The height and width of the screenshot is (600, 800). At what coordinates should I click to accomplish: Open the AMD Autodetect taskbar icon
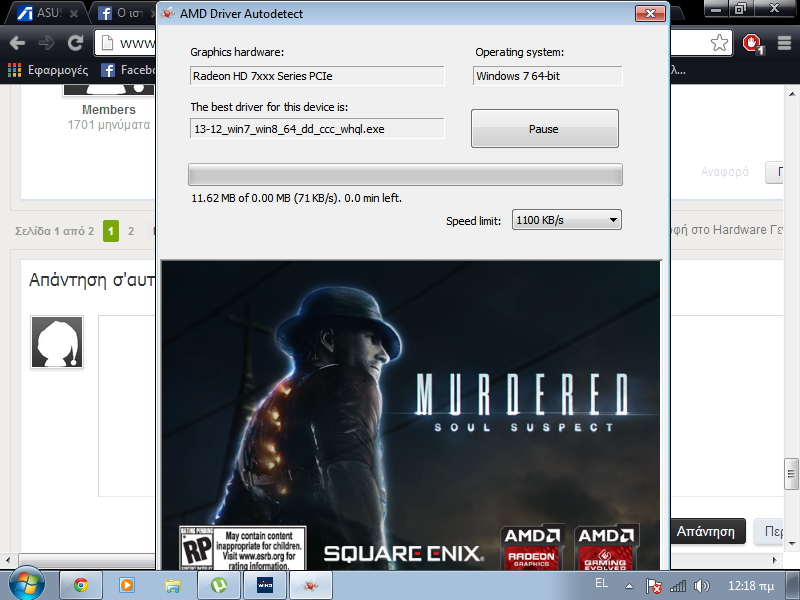(311, 585)
